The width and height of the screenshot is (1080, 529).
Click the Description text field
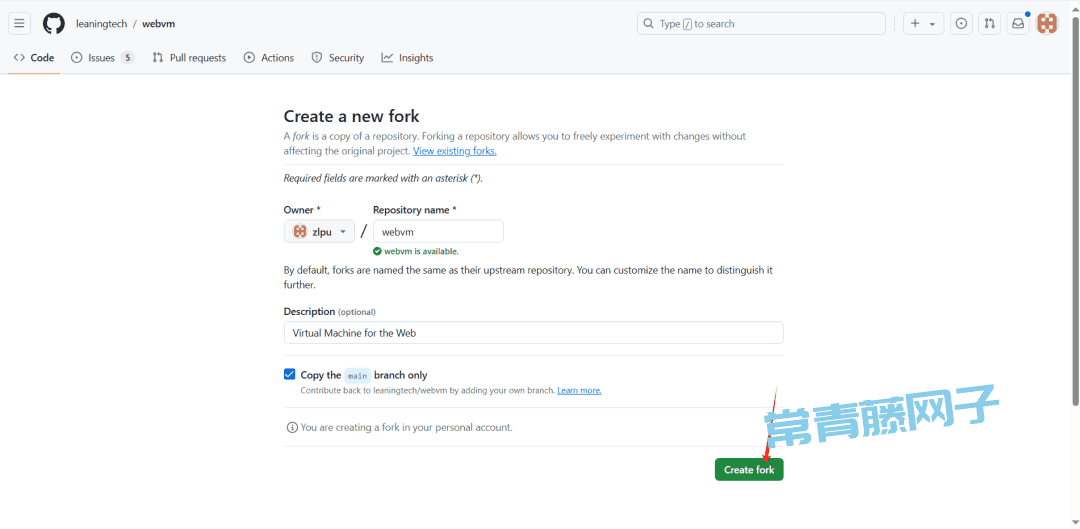534,333
